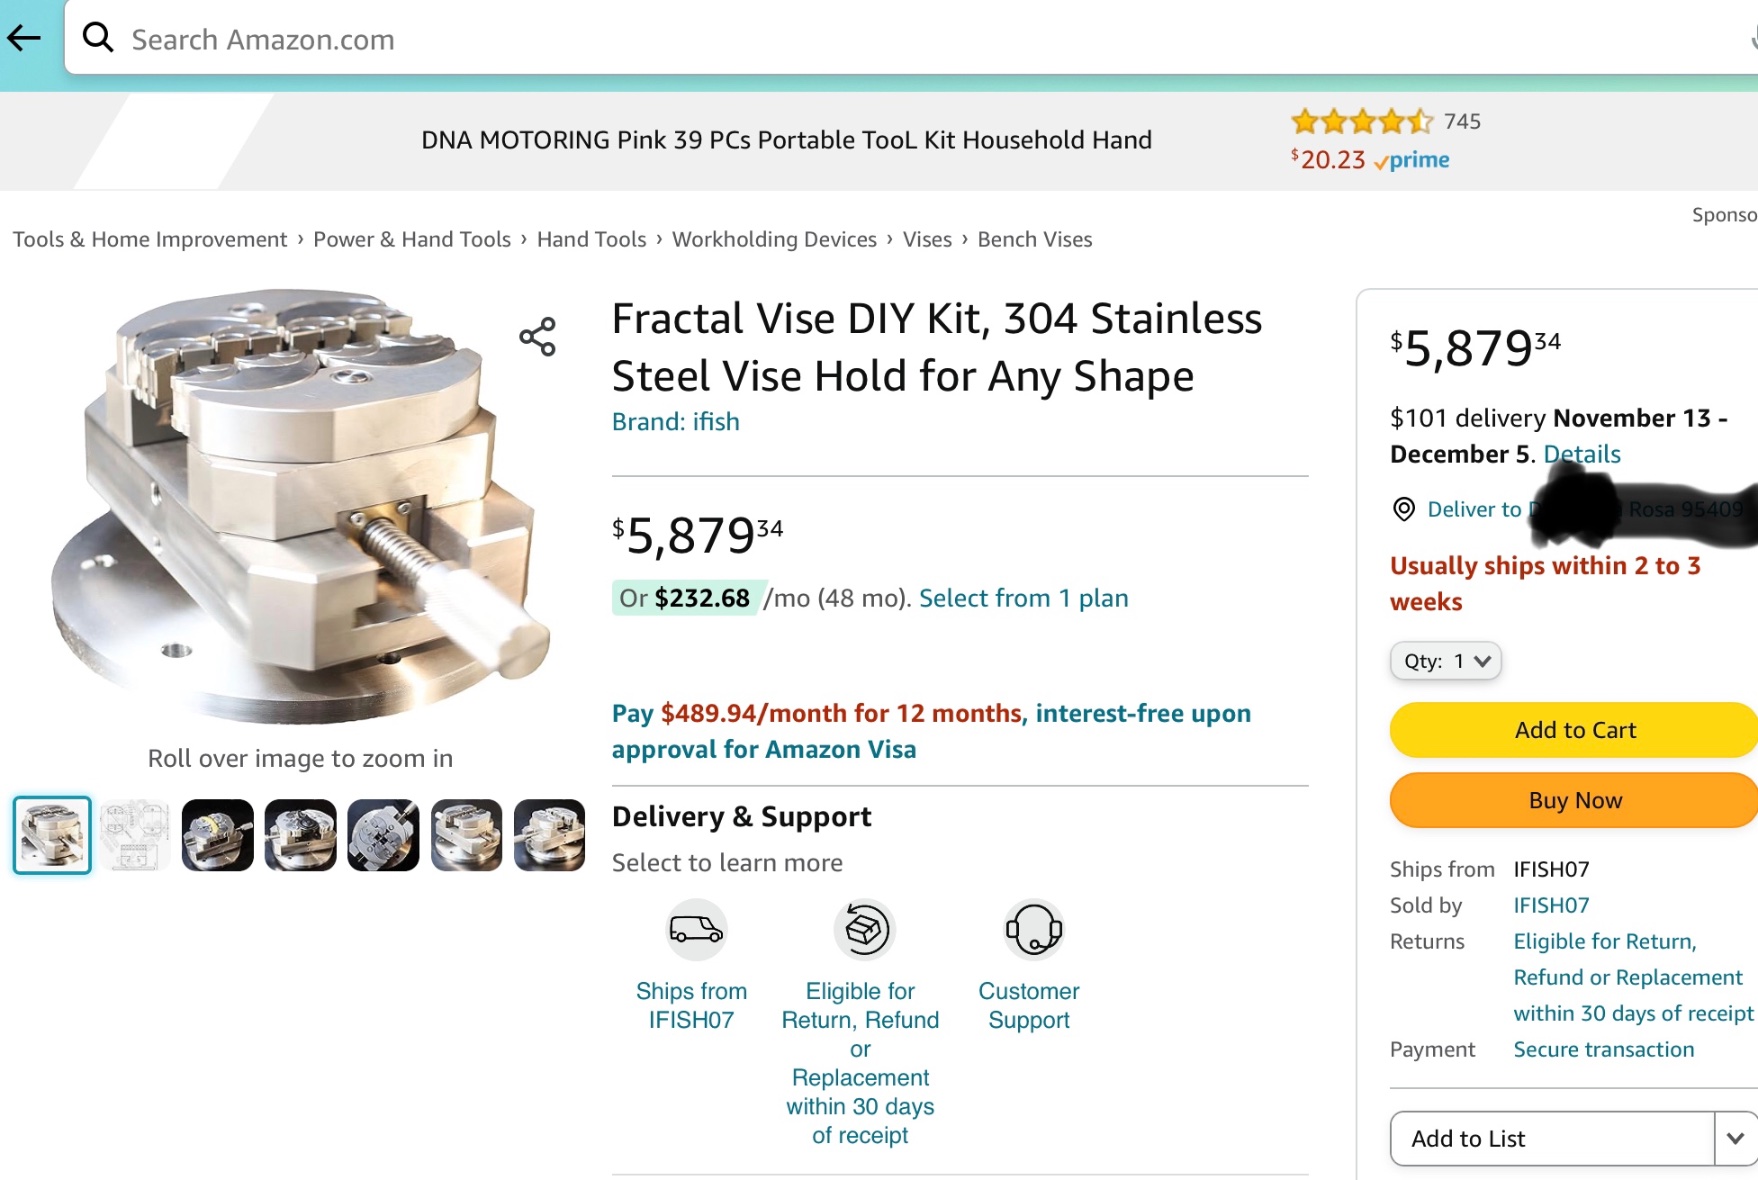Click the return box icon
1758x1180 pixels.
click(864, 930)
